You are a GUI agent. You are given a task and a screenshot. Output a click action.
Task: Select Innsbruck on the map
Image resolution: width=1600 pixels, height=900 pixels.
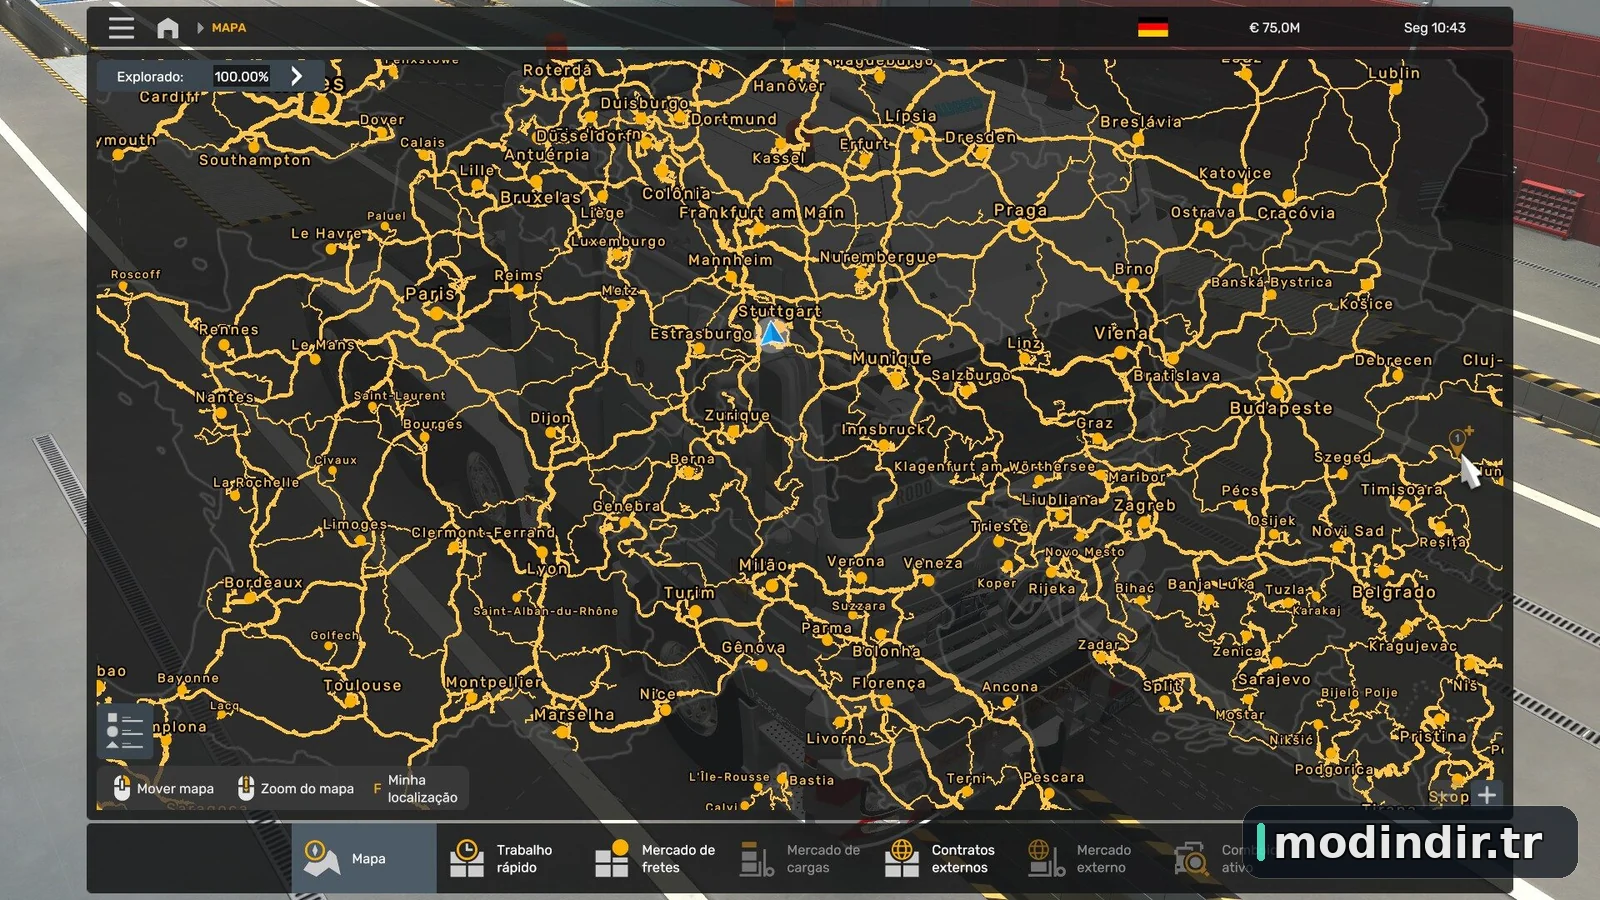[883, 429]
